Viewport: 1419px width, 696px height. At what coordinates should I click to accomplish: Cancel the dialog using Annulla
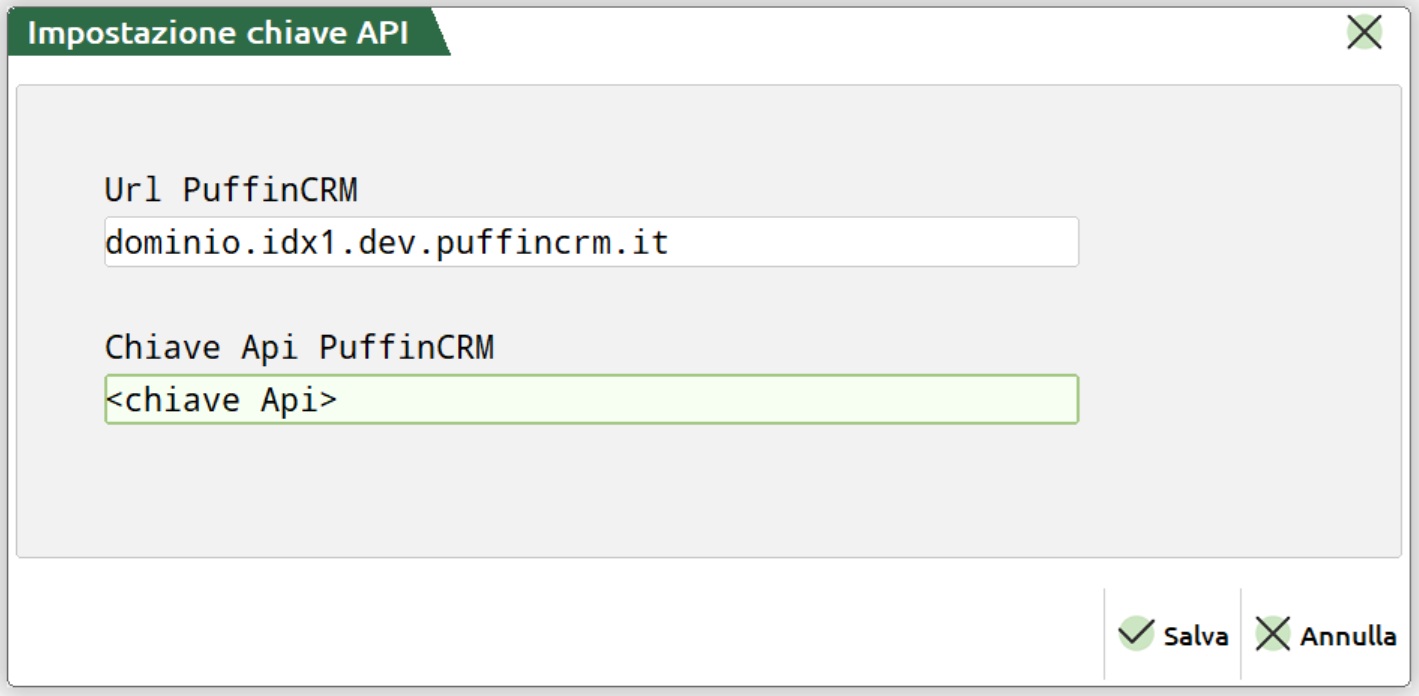pyautogui.click(x=1326, y=635)
